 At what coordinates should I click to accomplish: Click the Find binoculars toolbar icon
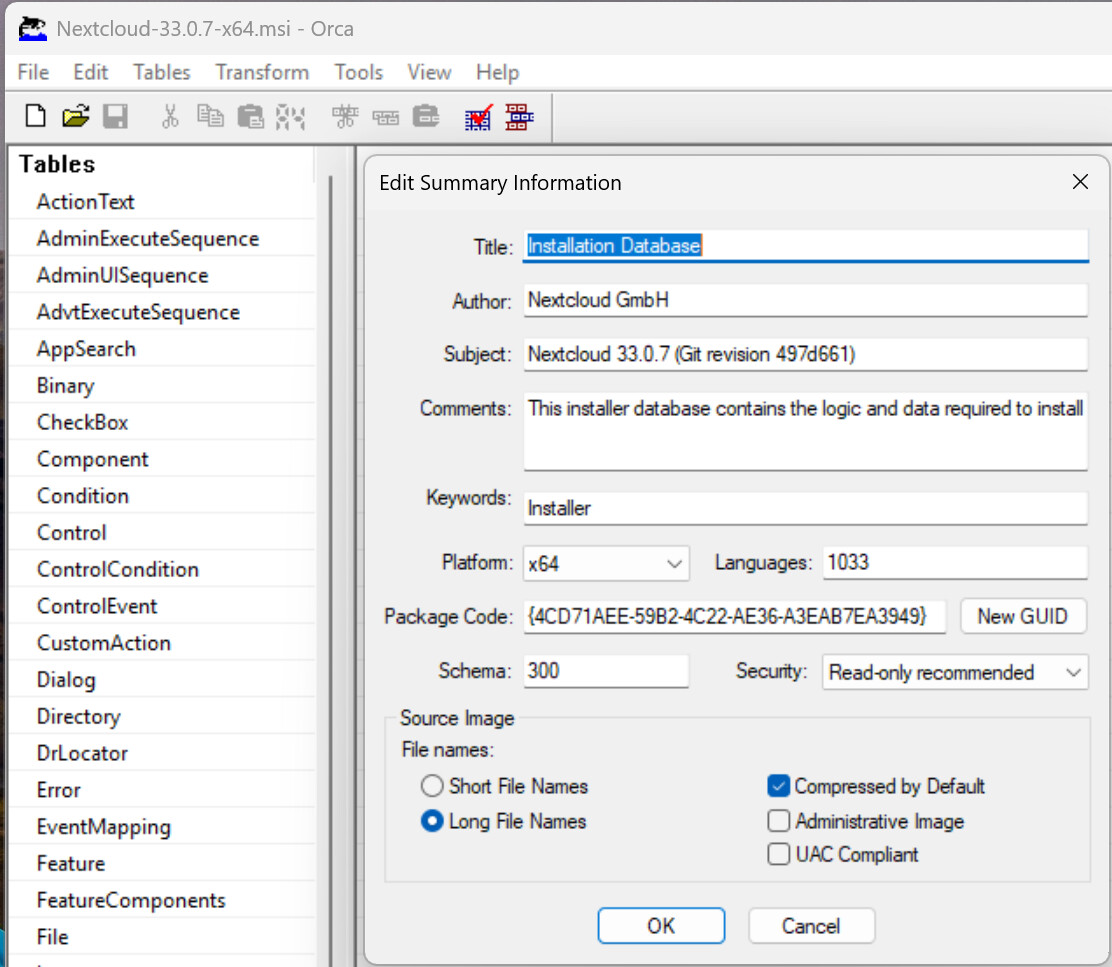[x=290, y=116]
